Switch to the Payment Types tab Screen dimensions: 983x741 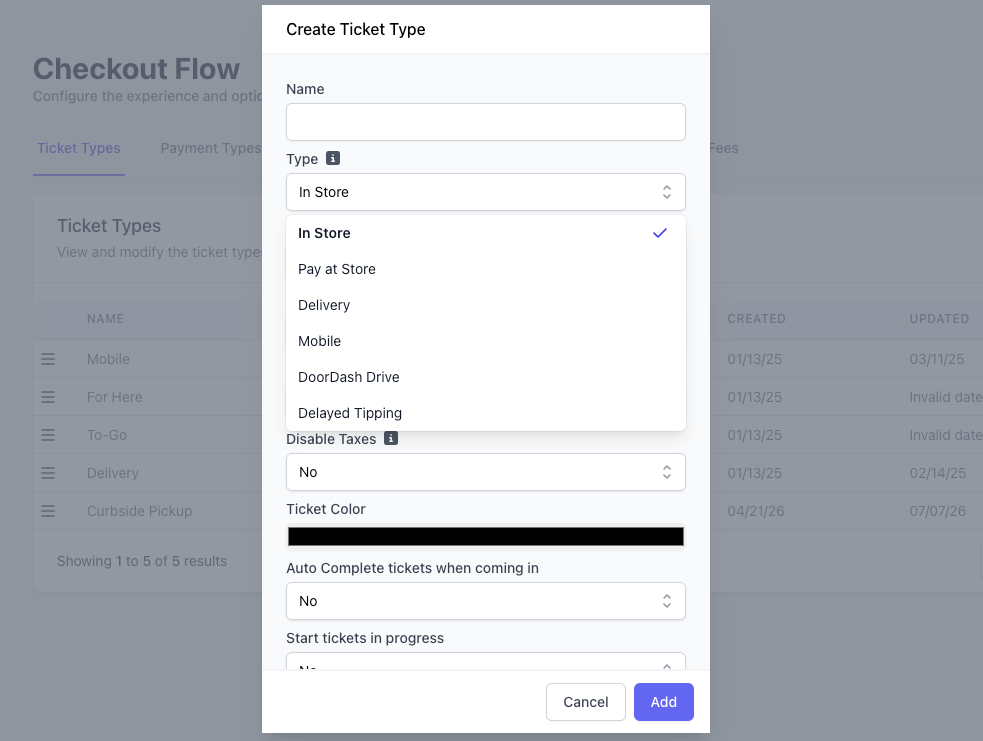(x=211, y=149)
